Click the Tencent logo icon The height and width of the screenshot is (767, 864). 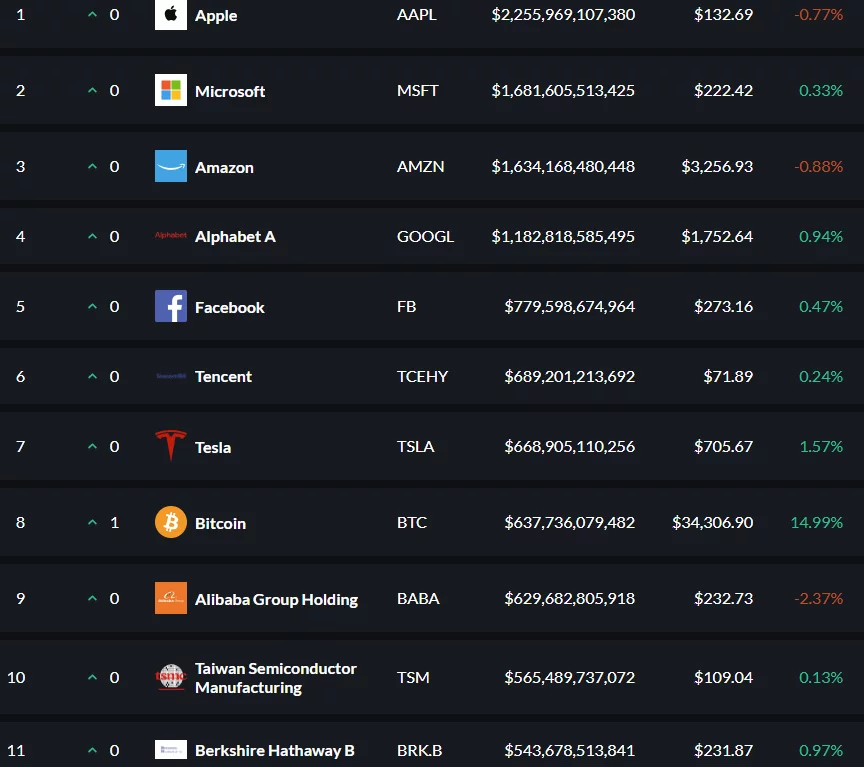170,376
